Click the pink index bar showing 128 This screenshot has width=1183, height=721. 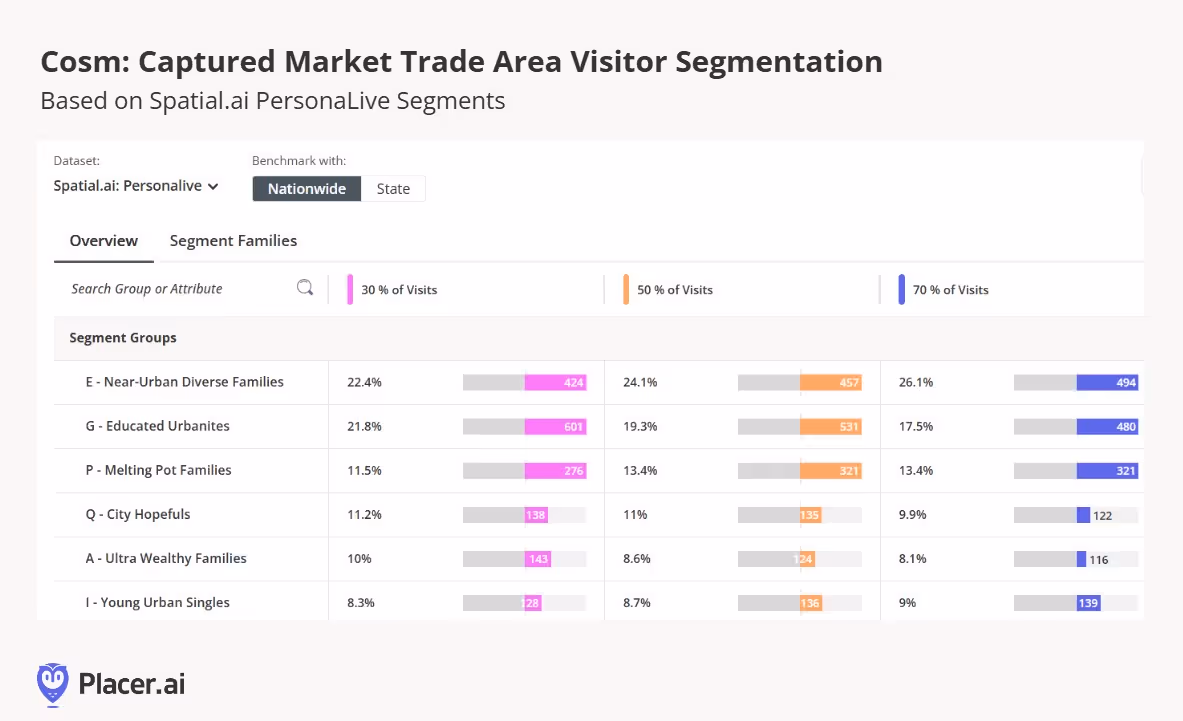click(533, 603)
